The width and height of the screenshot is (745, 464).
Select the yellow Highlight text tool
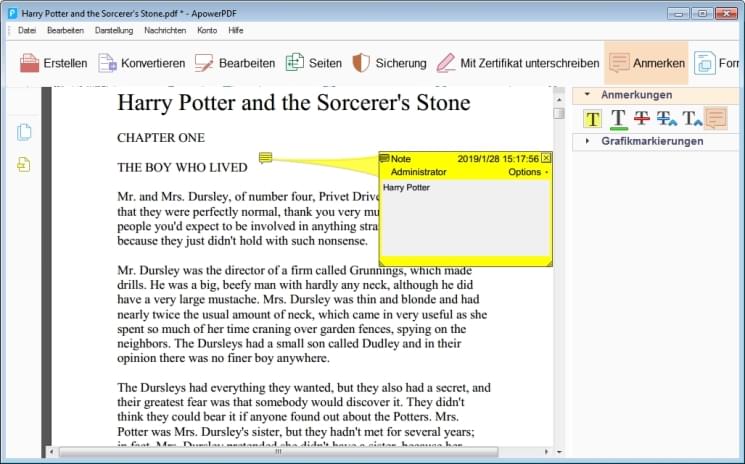pyautogui.click(x=593, y=119)
